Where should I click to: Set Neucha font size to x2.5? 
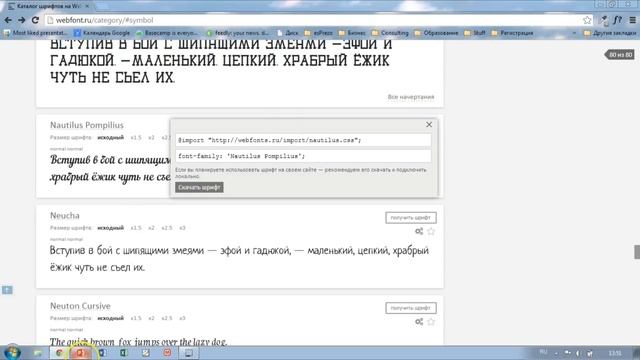click(167, 228)
